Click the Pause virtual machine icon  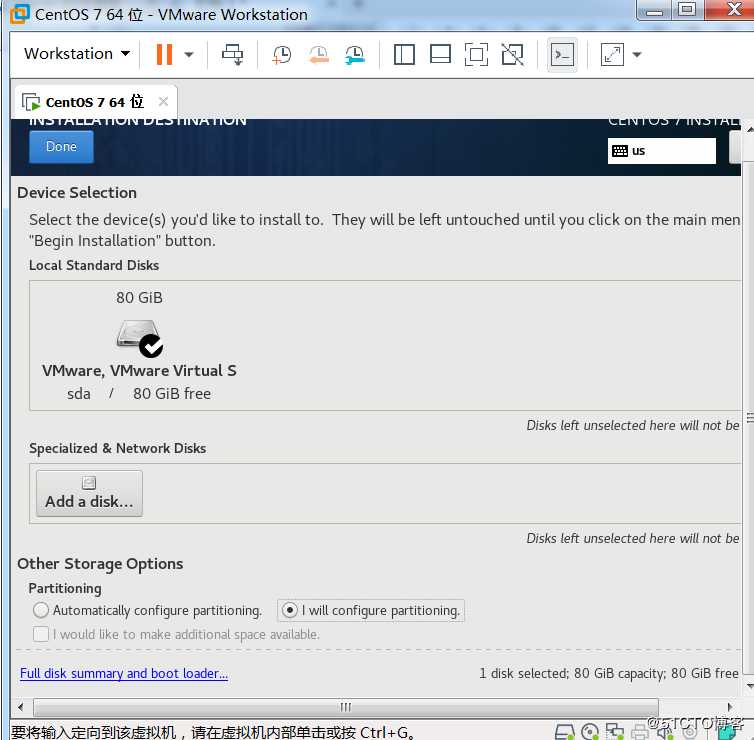pyautogui.click(x=164, y=54)
